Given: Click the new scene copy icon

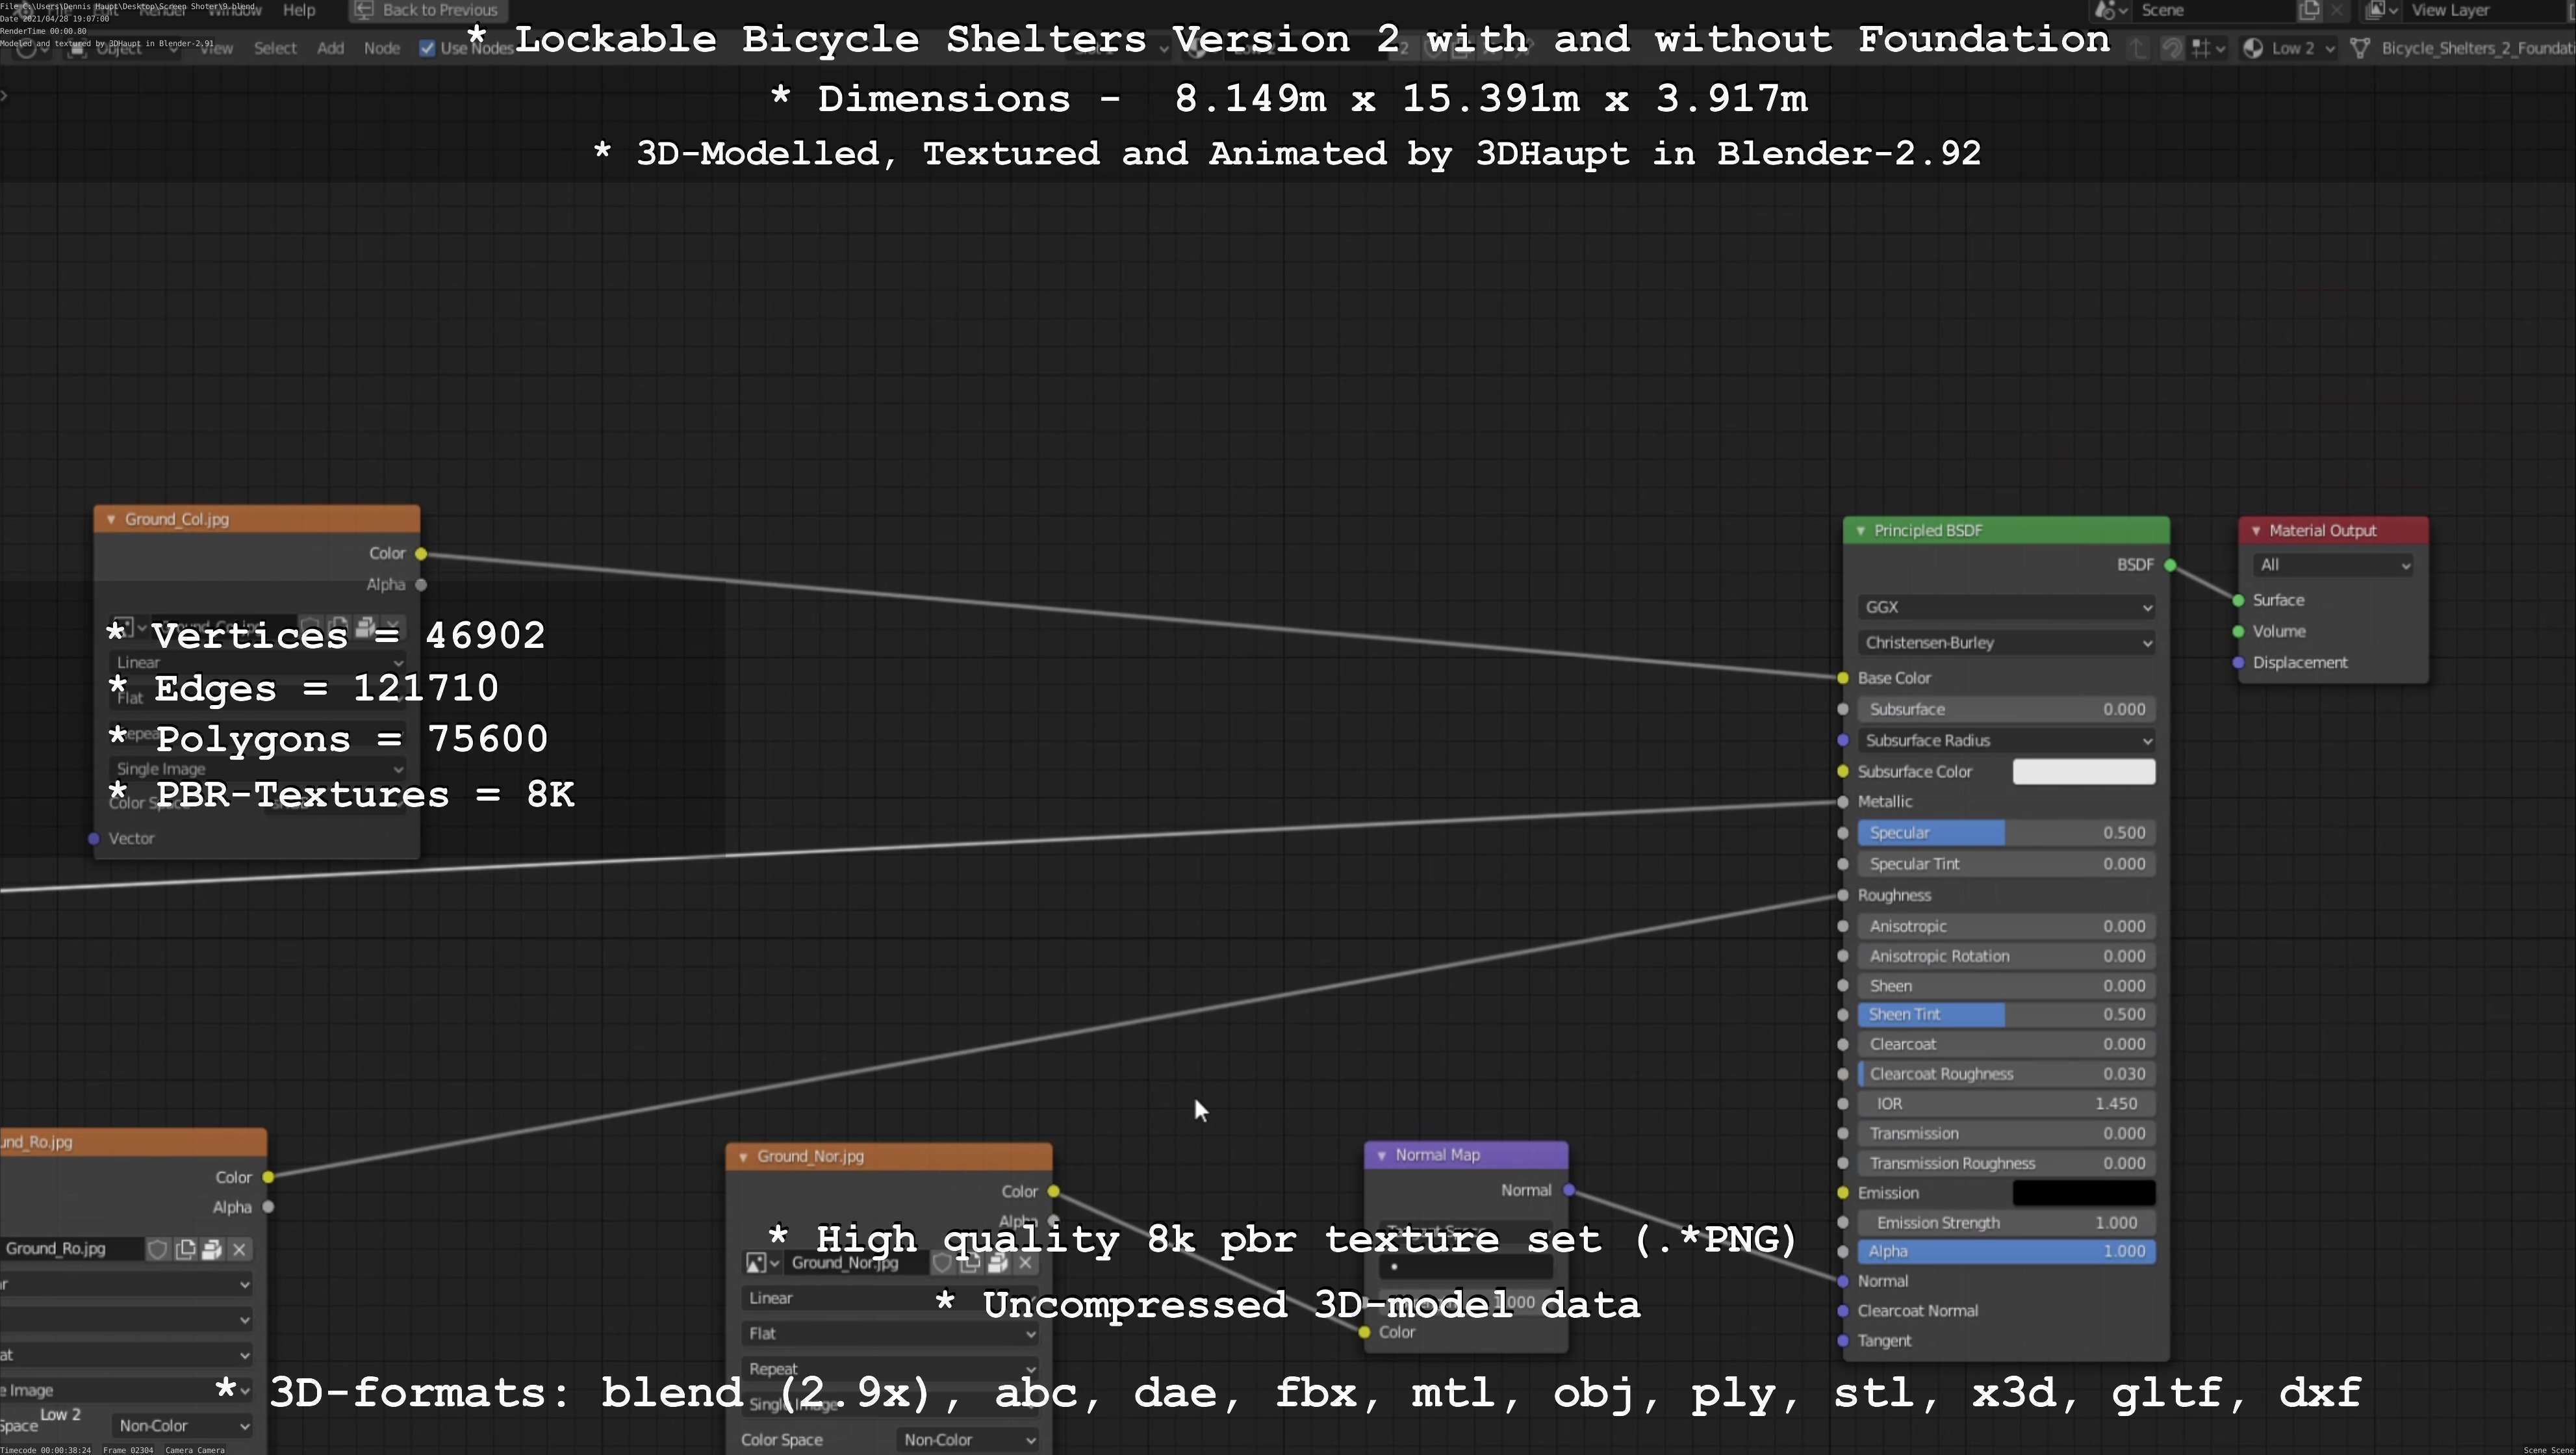Looking at the screenshot, I should [2309, 10].
